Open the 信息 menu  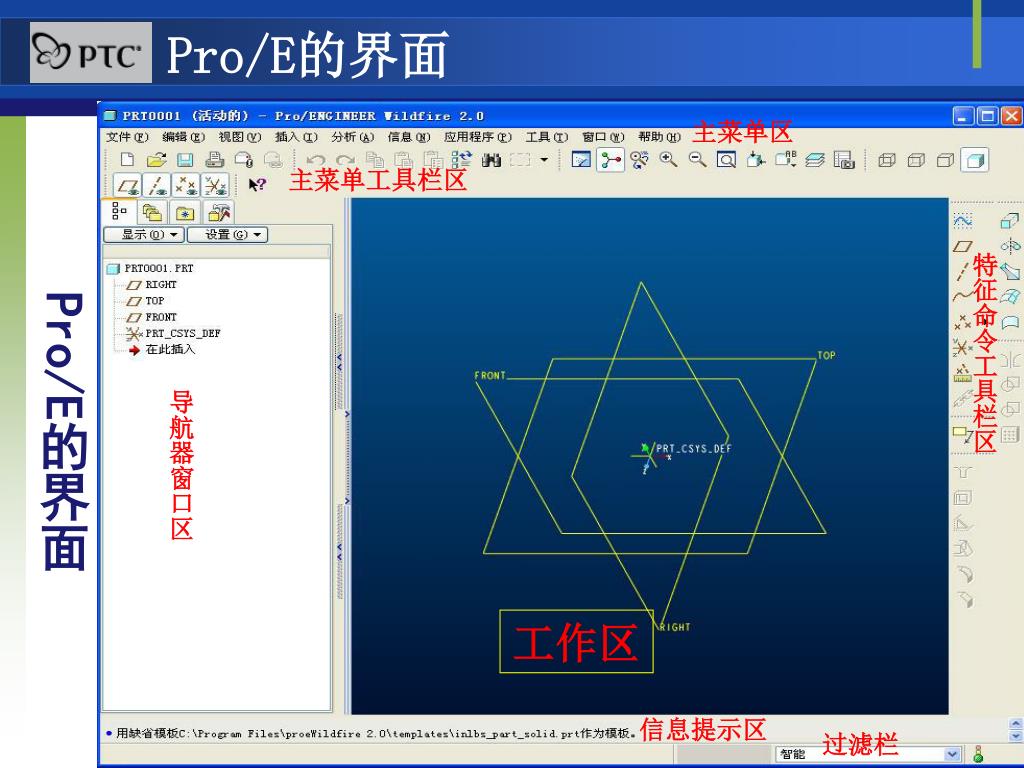point(409,137)
